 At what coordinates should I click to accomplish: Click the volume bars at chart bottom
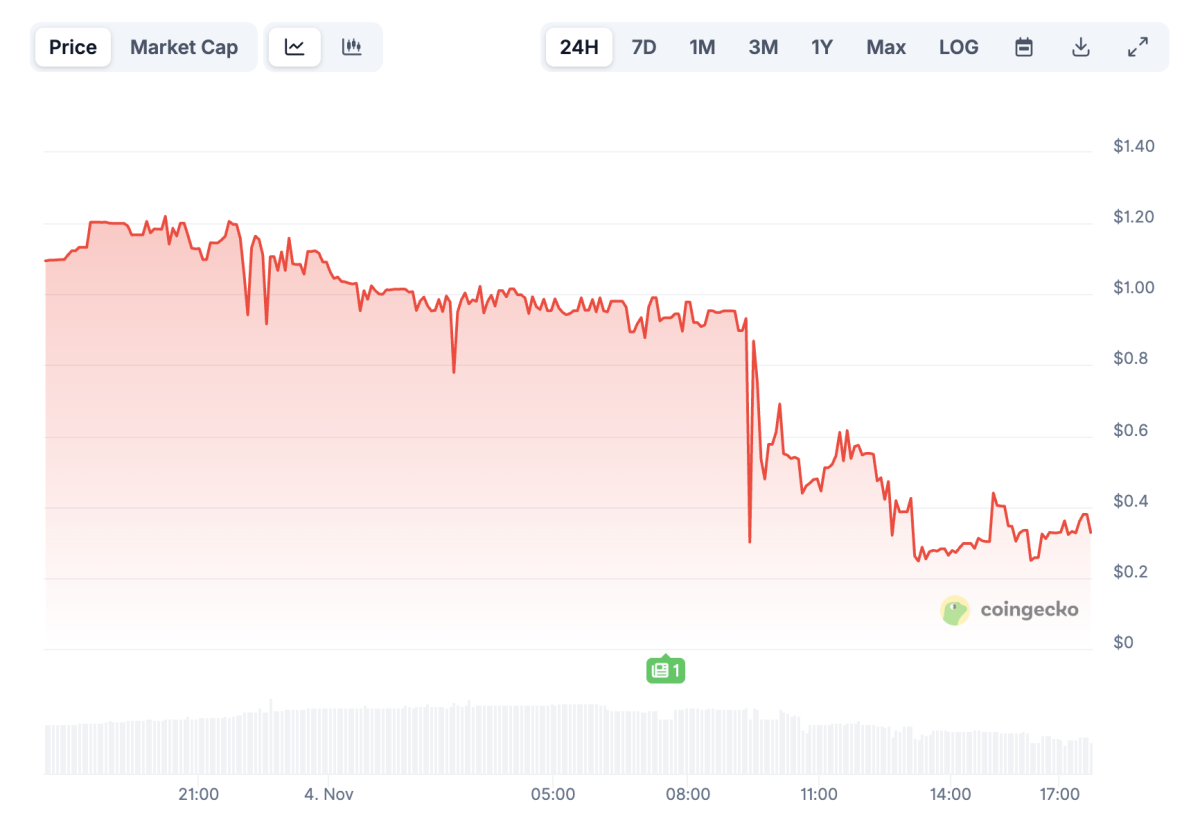tap(568, 740)
